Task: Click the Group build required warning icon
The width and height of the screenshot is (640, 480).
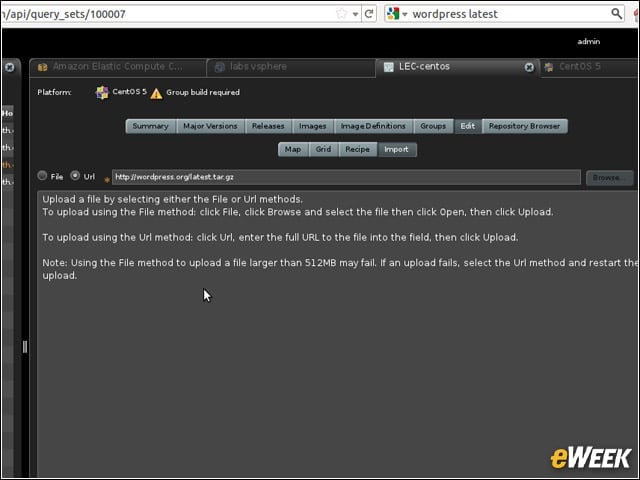Action: [x=156, y=93]
